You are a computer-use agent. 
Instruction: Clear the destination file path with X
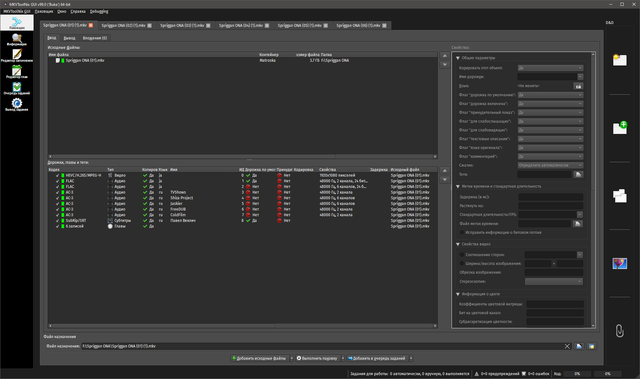point(567,346)
